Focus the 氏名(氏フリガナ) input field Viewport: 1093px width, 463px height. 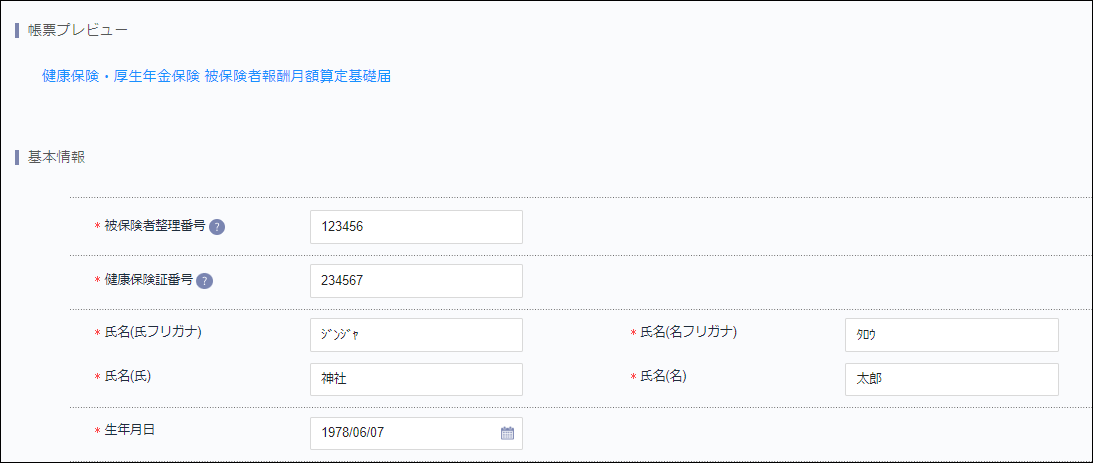click(x=416, y=335)
